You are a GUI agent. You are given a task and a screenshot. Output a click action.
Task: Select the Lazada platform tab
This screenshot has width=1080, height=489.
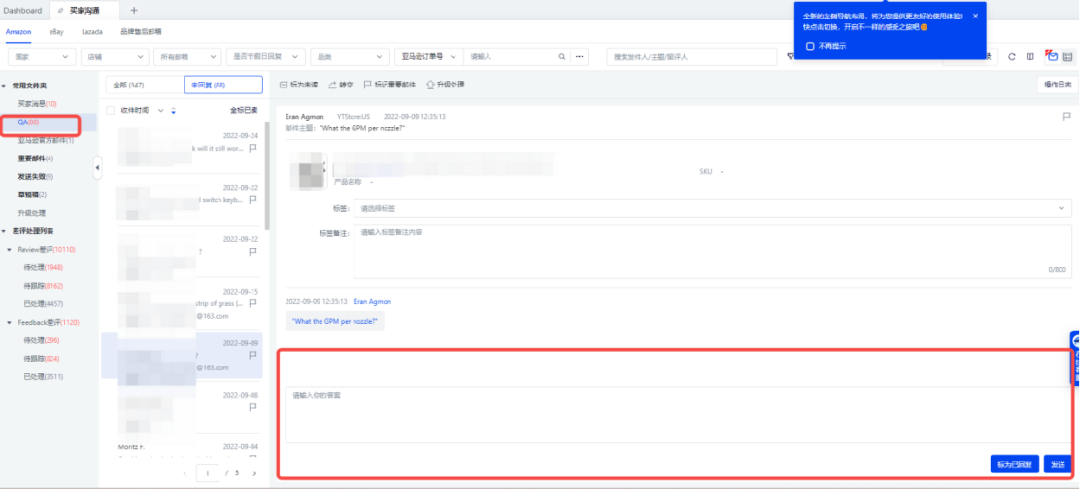coord(92,32)
